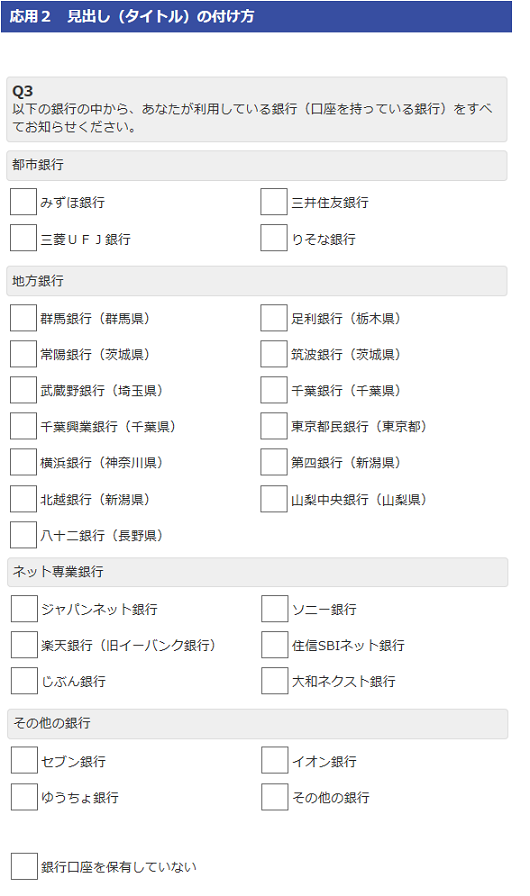Select the 八十二銀行（長野県） checkbox
The height and width of the screenshot is (896, 530).
(x=23, y=535)
